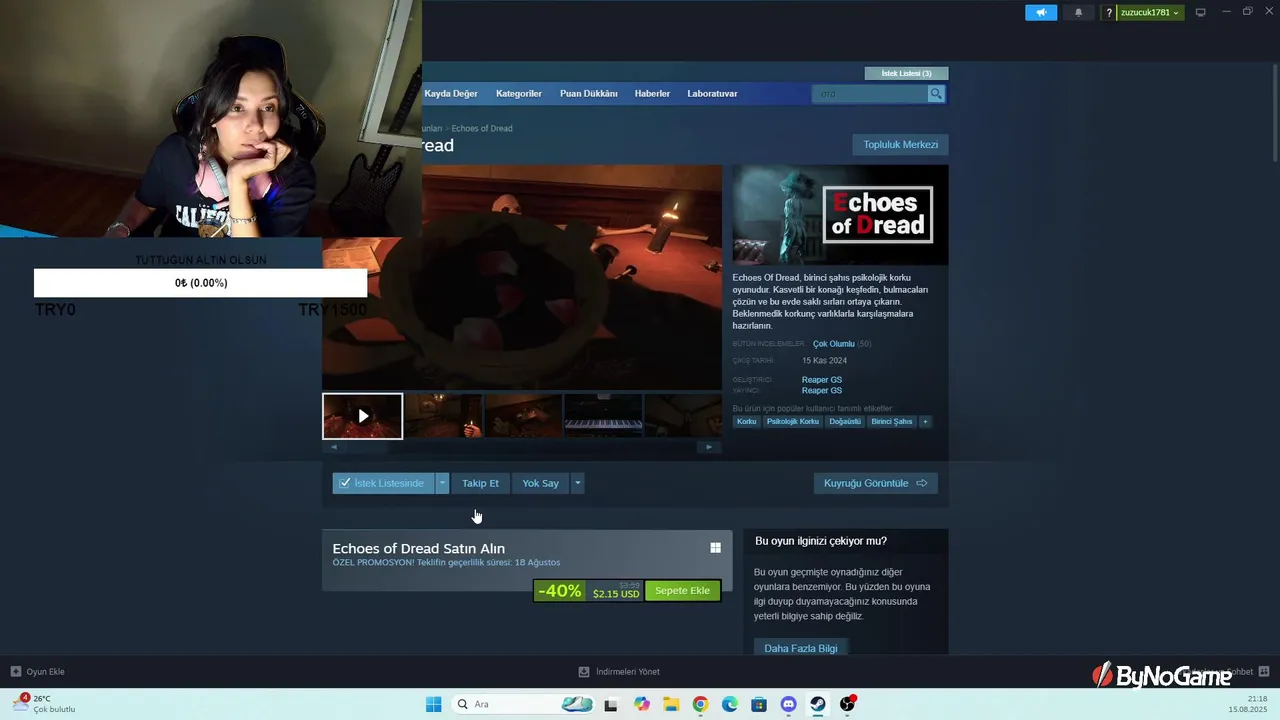Open the Haberler store tab

coord(652,93)
